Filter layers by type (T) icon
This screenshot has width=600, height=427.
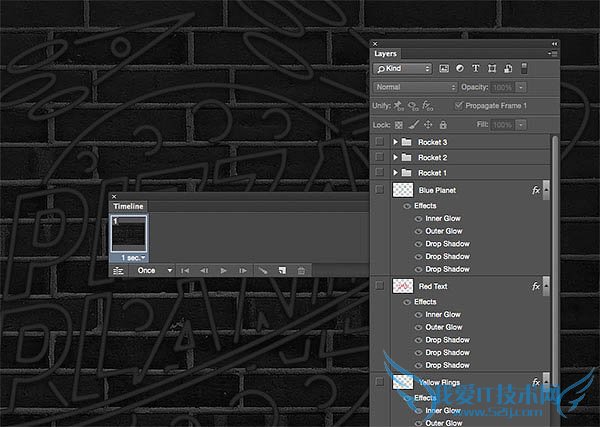[x=477, y=69]
